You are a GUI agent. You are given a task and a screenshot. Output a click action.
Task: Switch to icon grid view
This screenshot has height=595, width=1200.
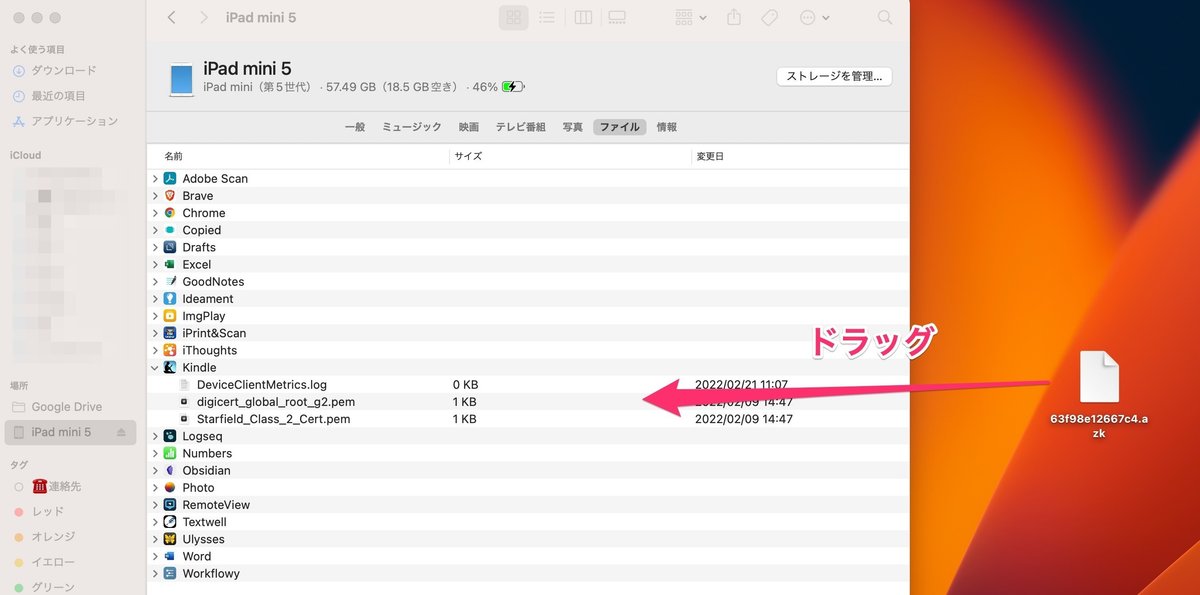(x=514, y=18)
